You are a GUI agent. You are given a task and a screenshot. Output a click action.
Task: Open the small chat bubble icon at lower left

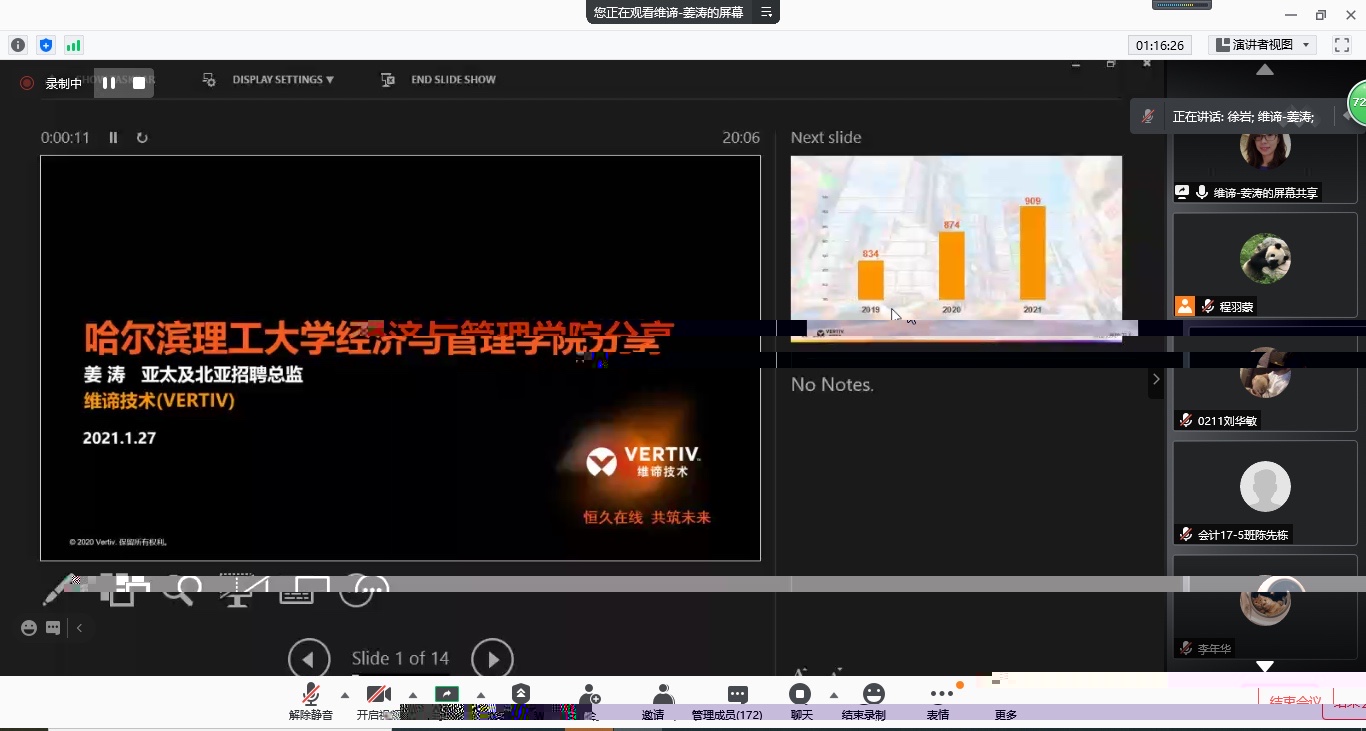(x=53, y=628)
